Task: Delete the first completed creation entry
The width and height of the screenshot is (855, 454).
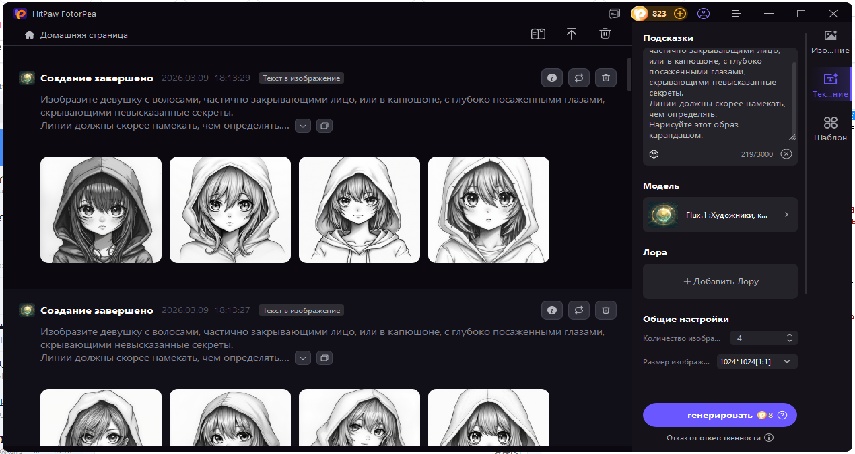Action: (x=605, y=77)
